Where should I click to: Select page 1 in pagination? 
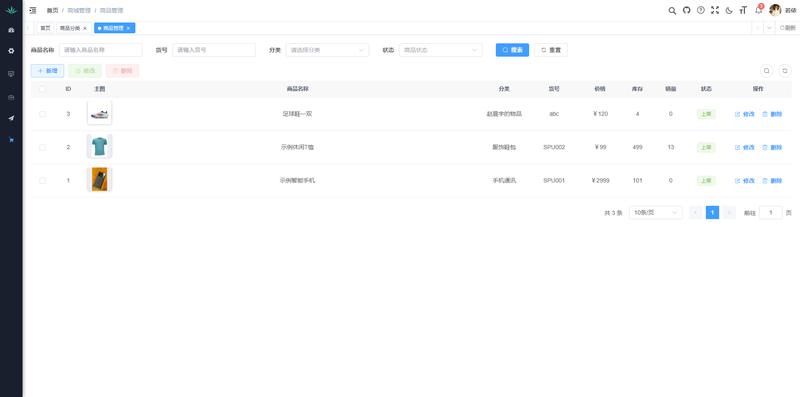(x=712, y=213)
